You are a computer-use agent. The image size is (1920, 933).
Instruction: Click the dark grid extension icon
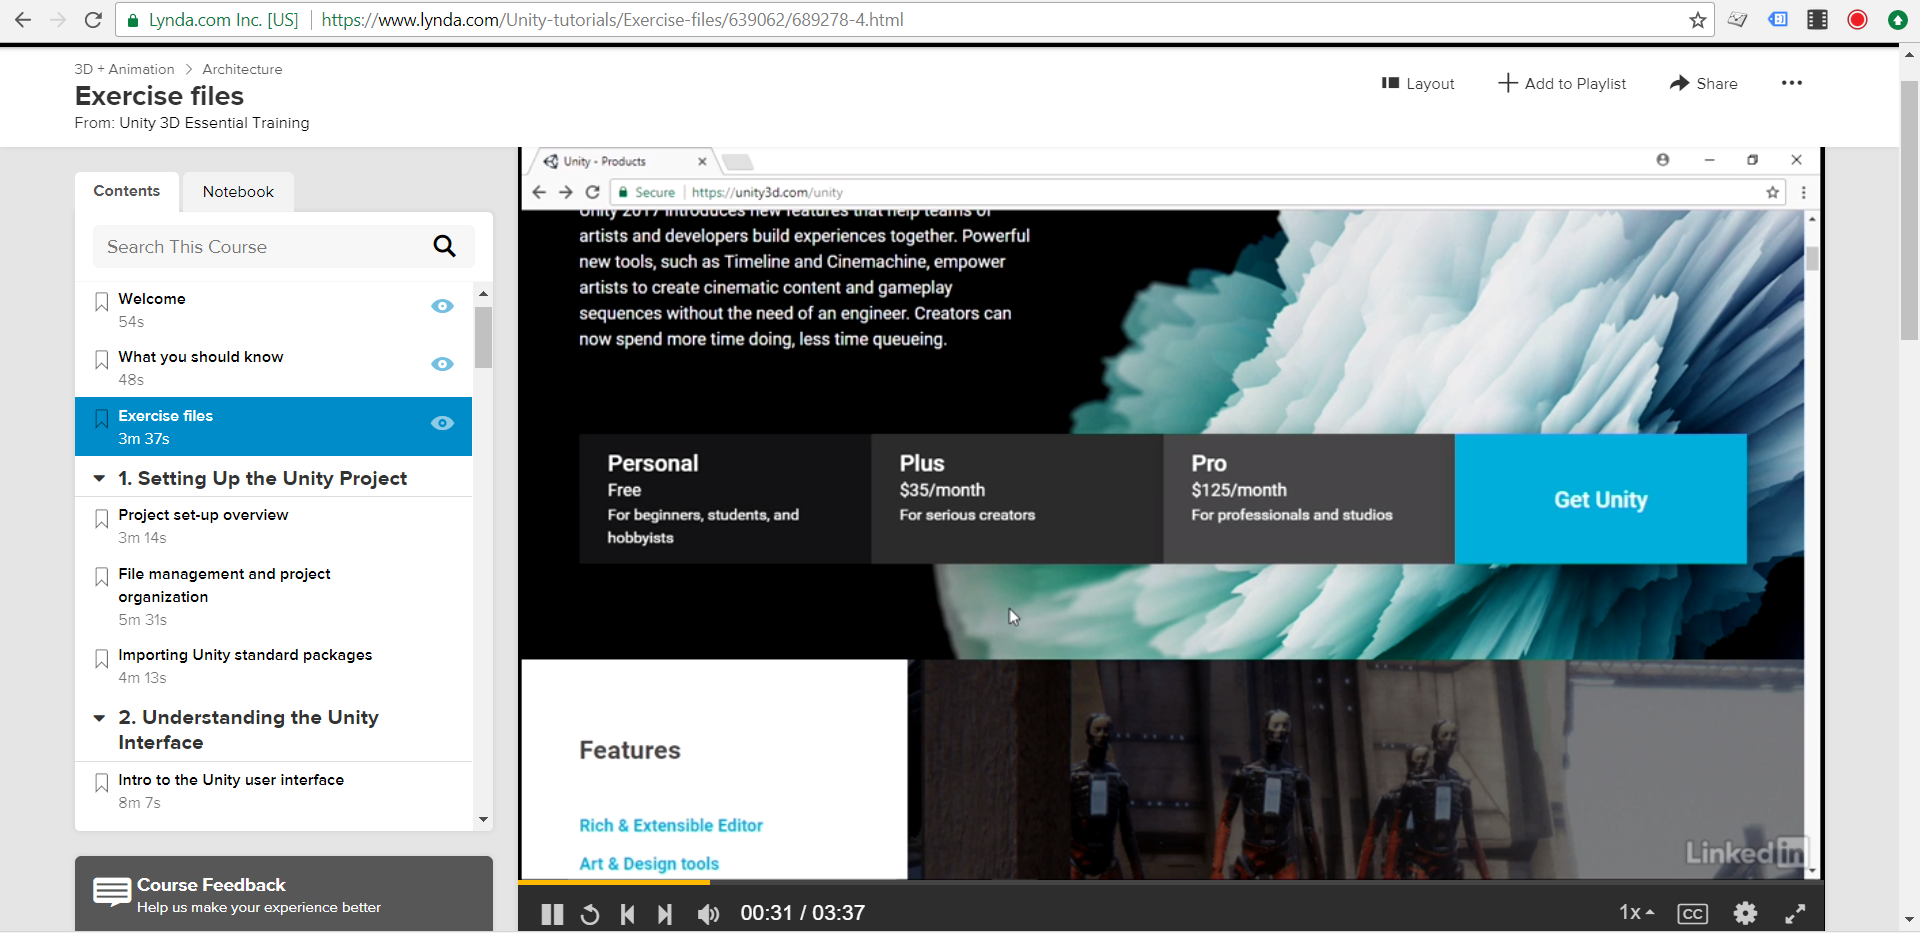click(1818, 20)
